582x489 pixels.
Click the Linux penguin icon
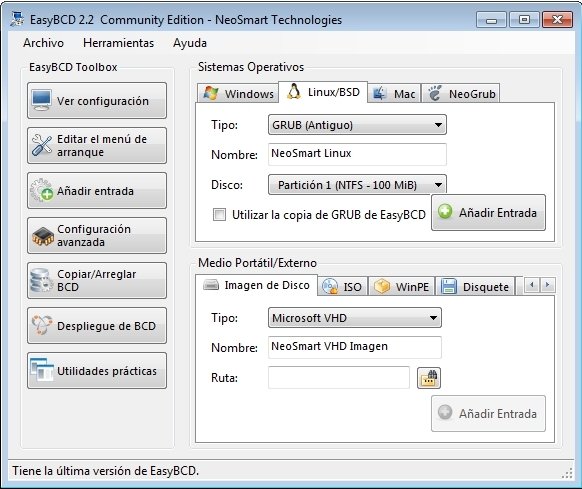click(294, 92)
